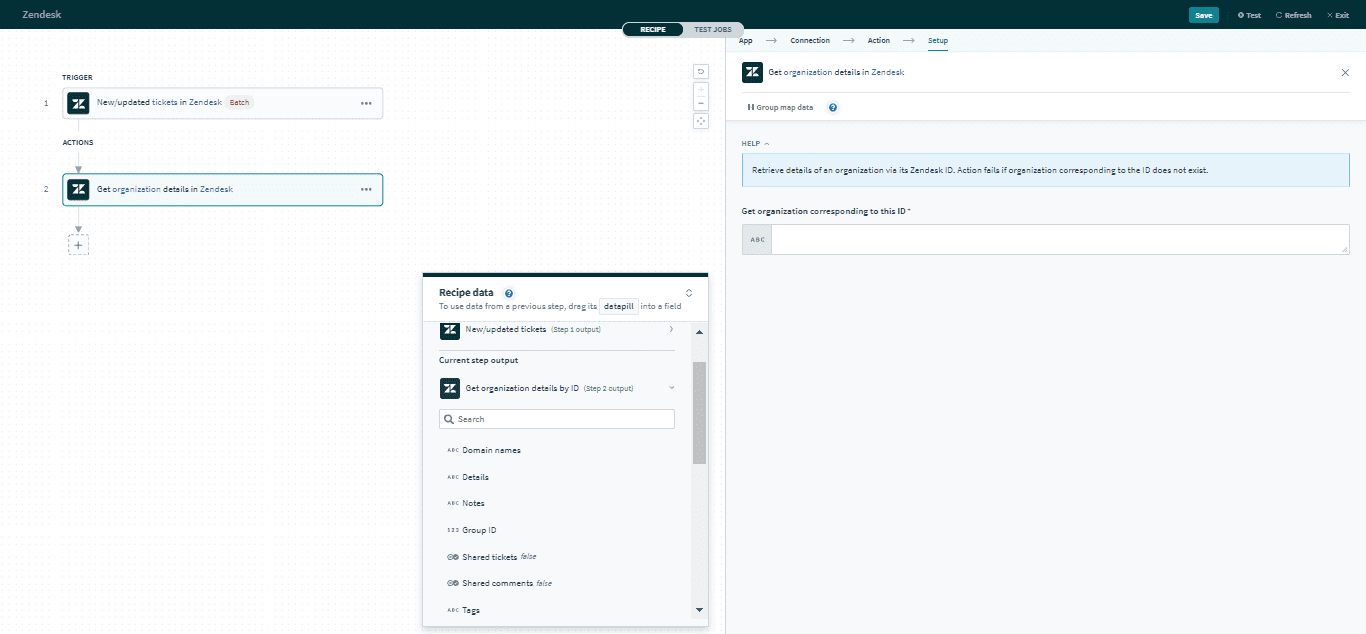
Task: Click the ABC data-type icon on the ID field
Action: point(756,239)
